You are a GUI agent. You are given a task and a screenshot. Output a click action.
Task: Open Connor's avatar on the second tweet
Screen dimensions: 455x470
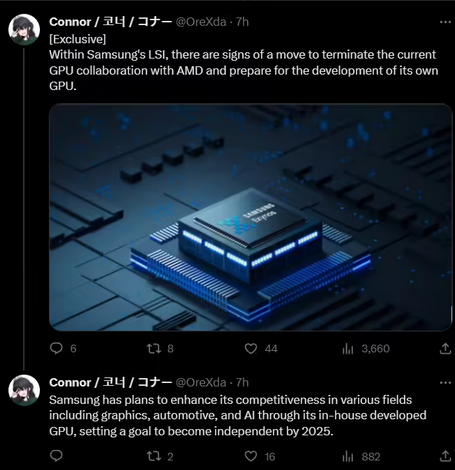[x=24, y=390]
